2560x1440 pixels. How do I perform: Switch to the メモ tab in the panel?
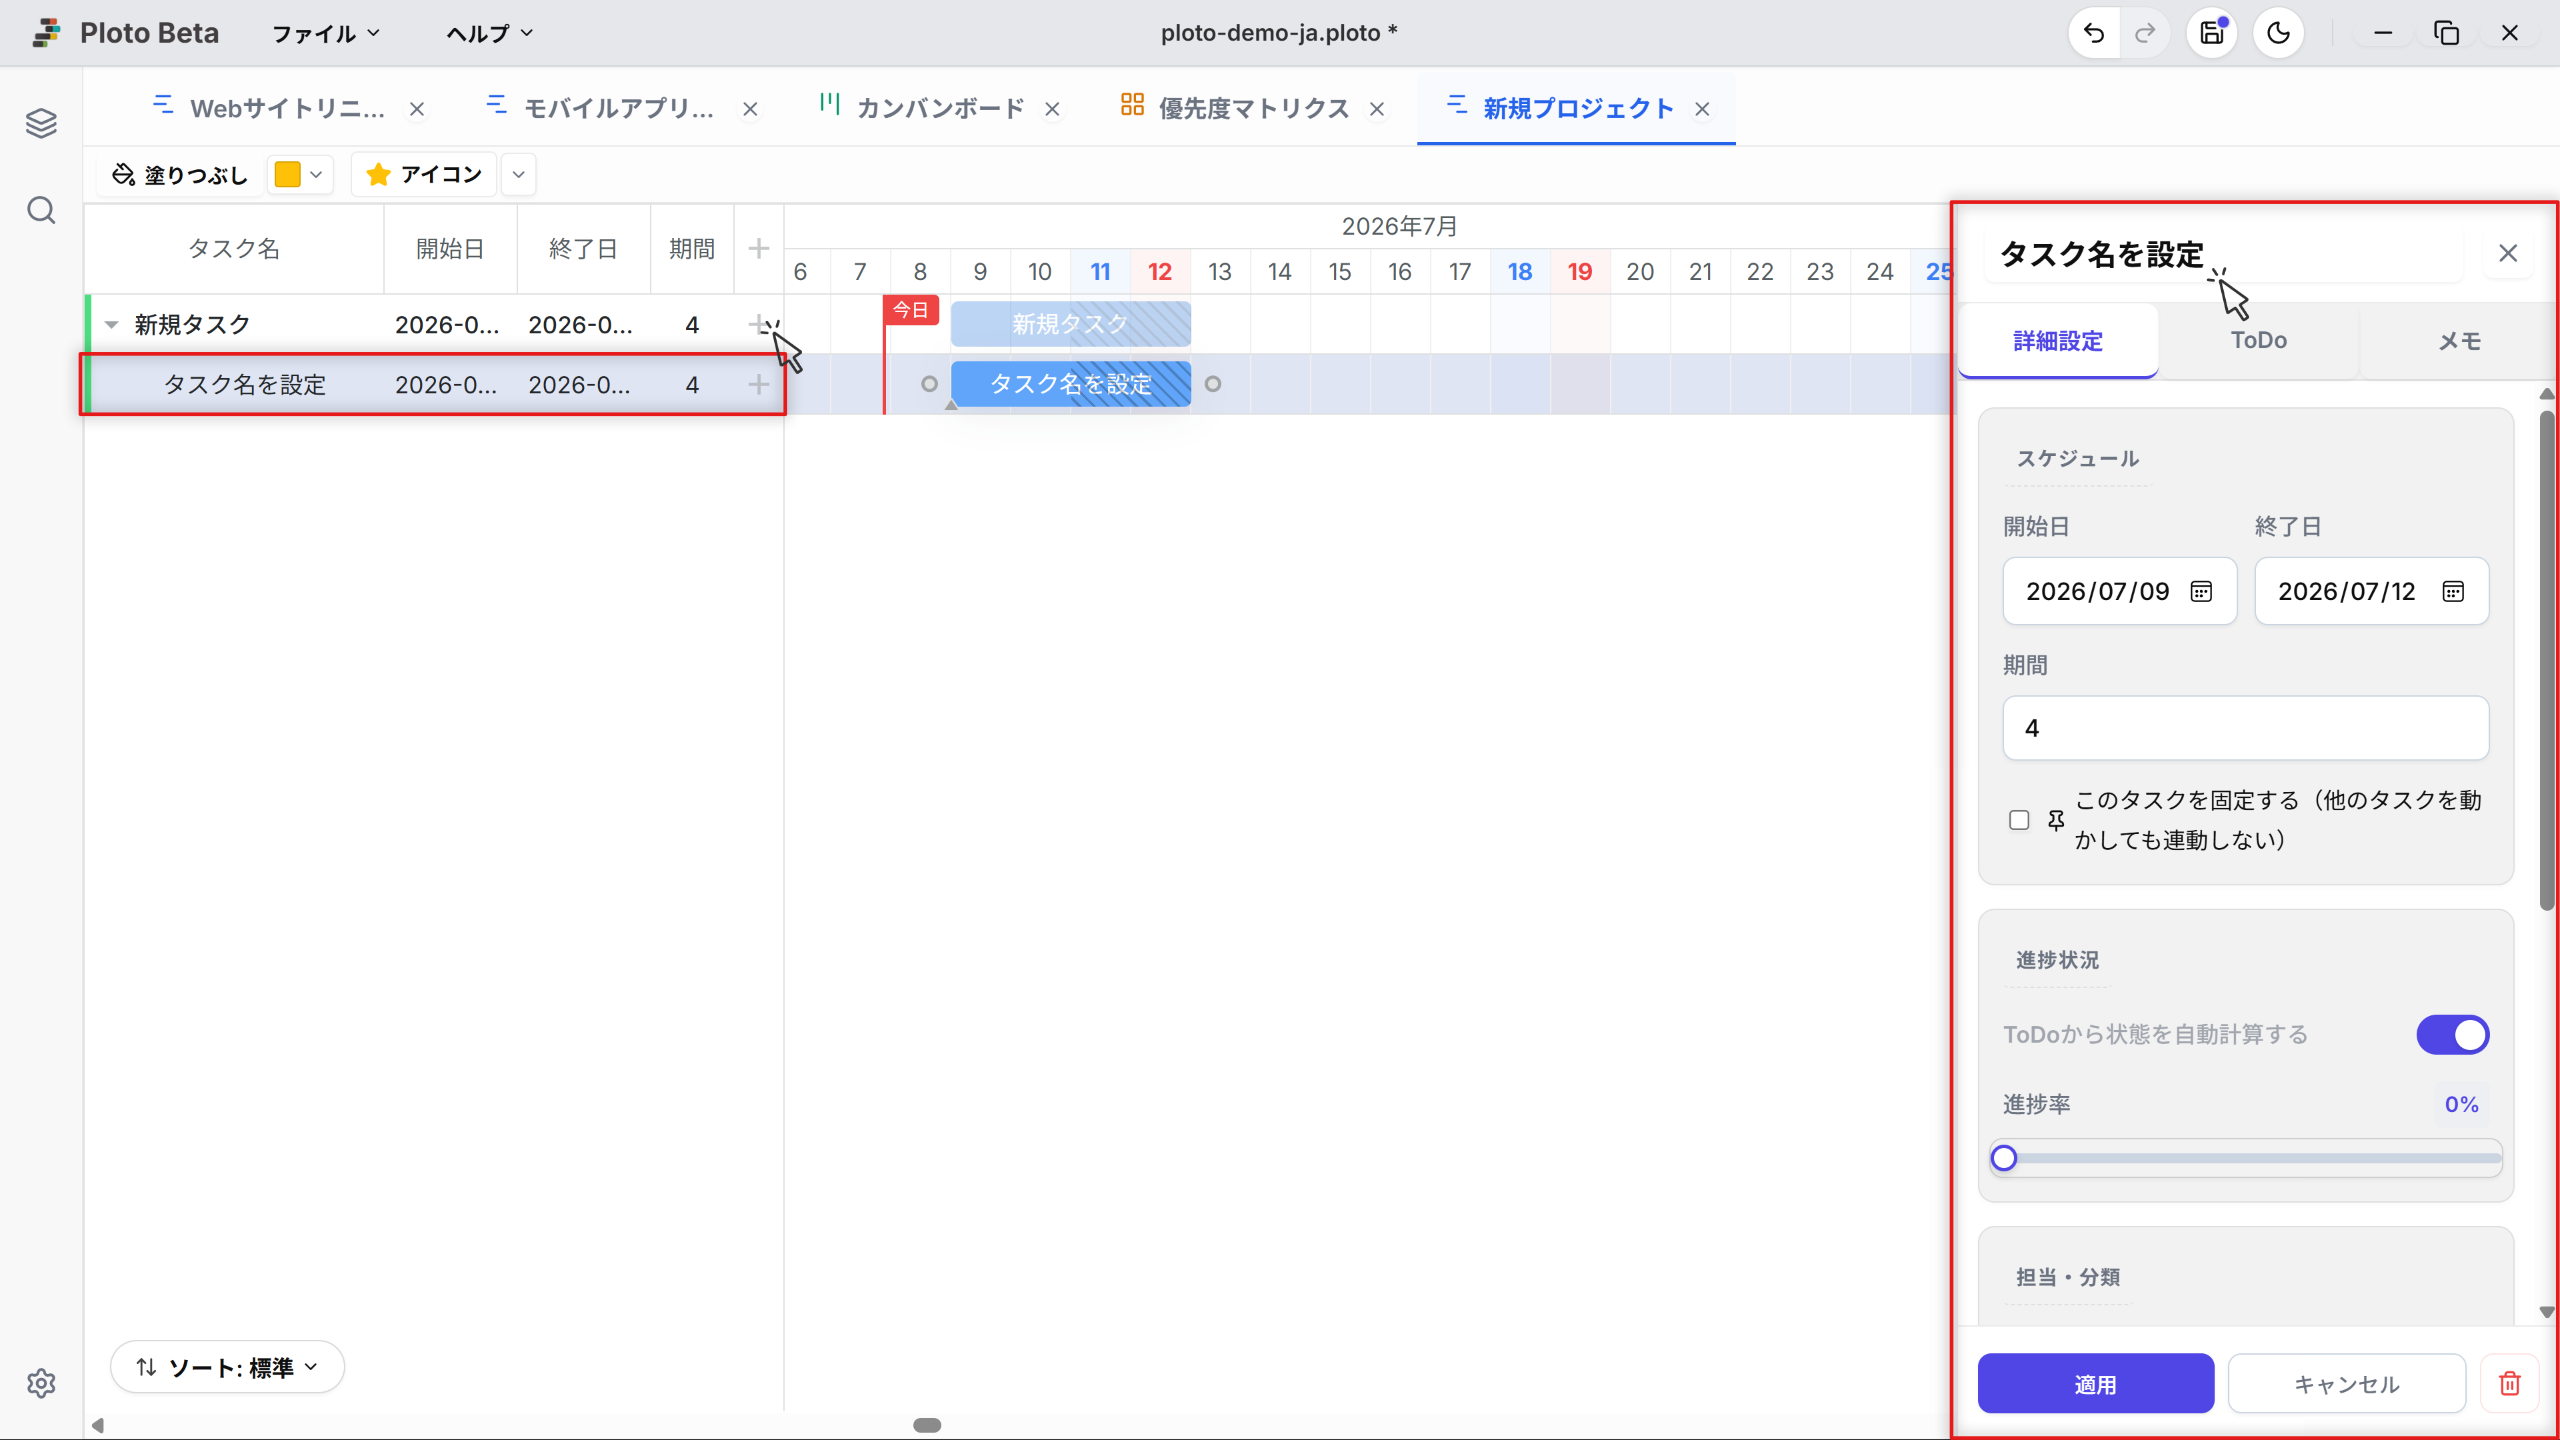pos(2459,341)
